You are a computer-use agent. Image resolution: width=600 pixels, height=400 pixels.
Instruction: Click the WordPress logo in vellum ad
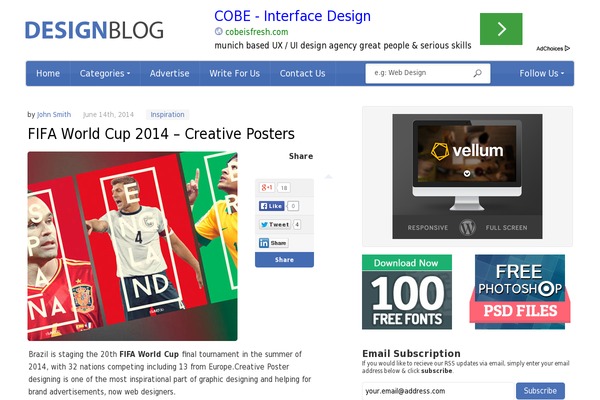tap(467, 227)
